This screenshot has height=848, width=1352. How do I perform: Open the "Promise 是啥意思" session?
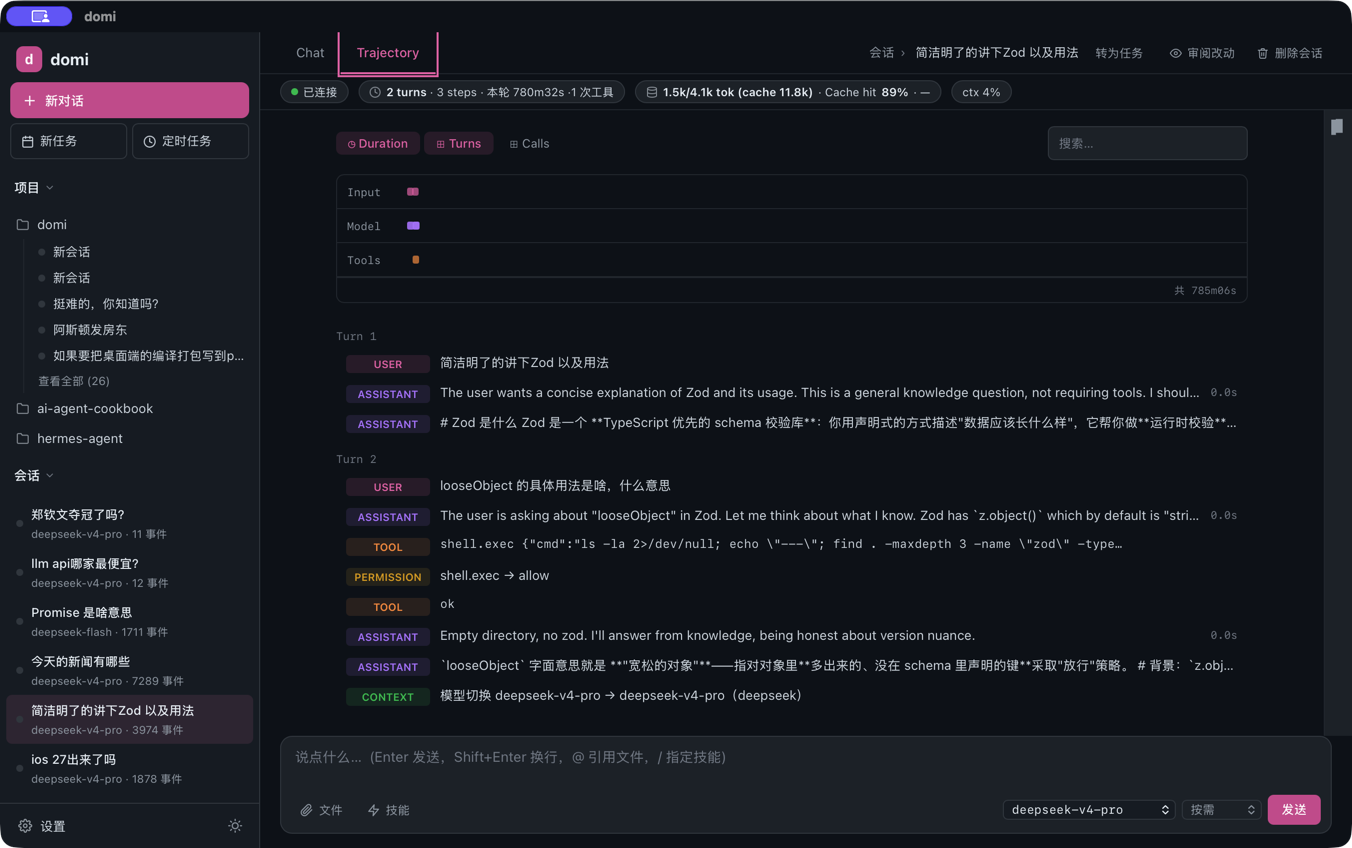pos(130,622)
